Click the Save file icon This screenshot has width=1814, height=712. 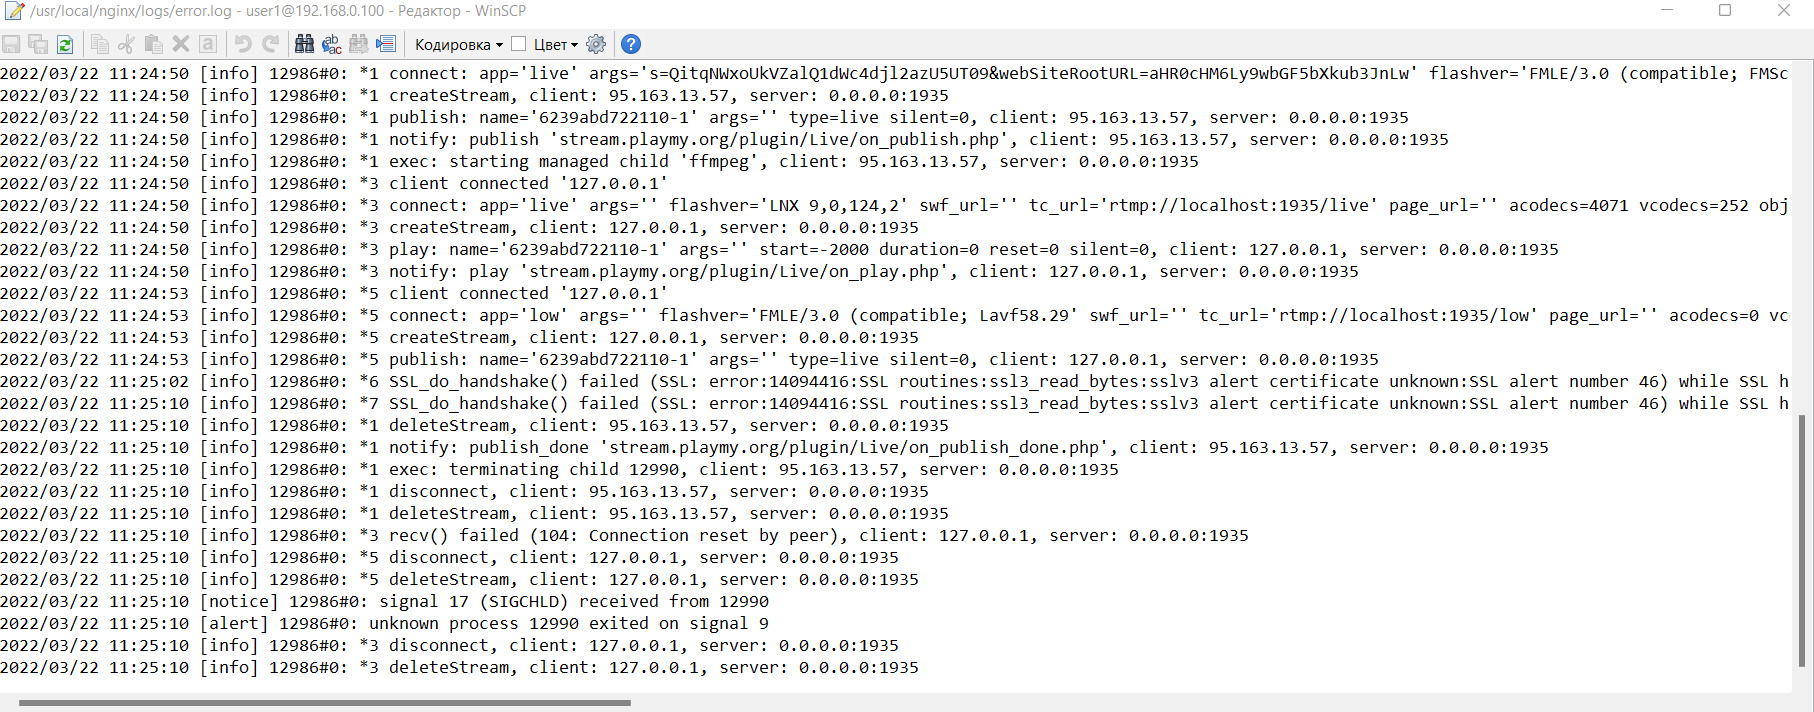(11, 44)
